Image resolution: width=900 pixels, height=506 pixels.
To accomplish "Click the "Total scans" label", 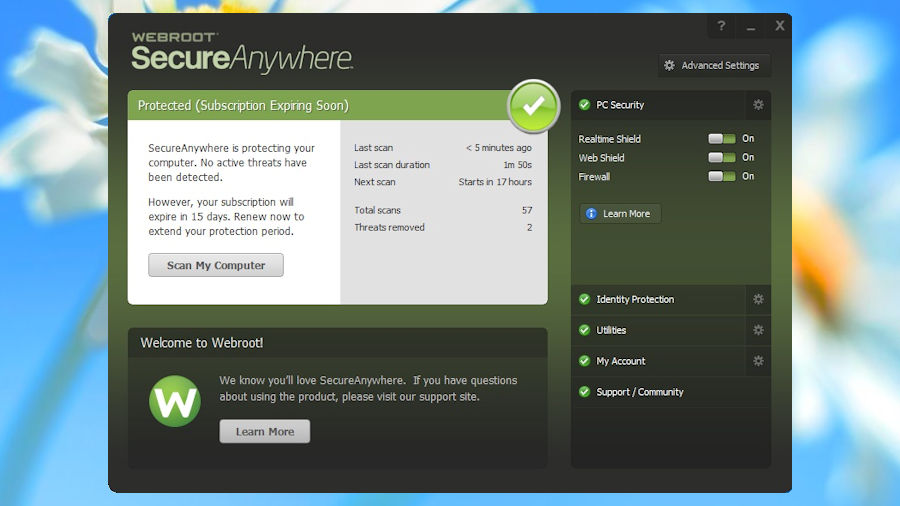I will click(x=377, y=211).
